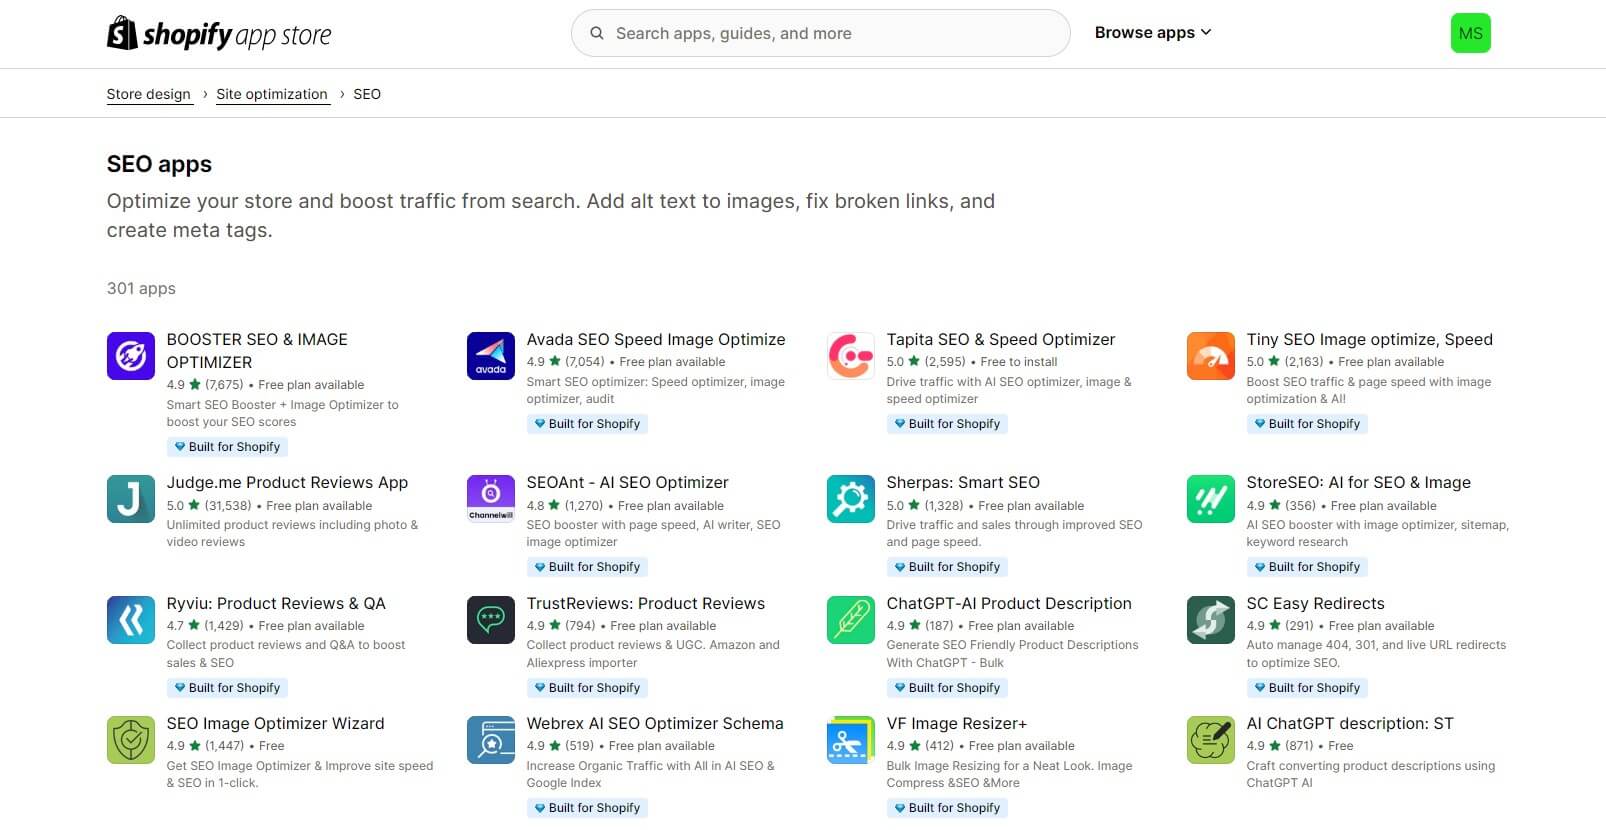Open the AI ChatGPT description ST icon

tap(1211, 740)
